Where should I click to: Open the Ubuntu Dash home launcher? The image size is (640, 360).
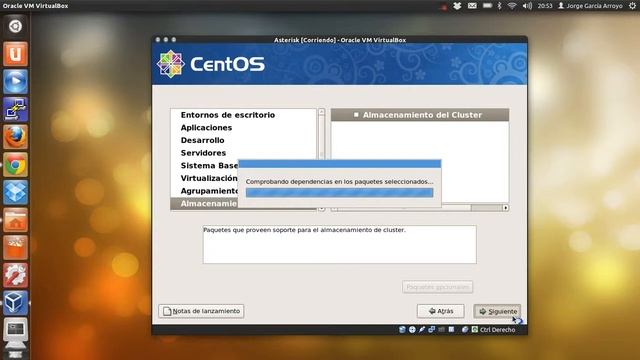[x=16, y=26]
